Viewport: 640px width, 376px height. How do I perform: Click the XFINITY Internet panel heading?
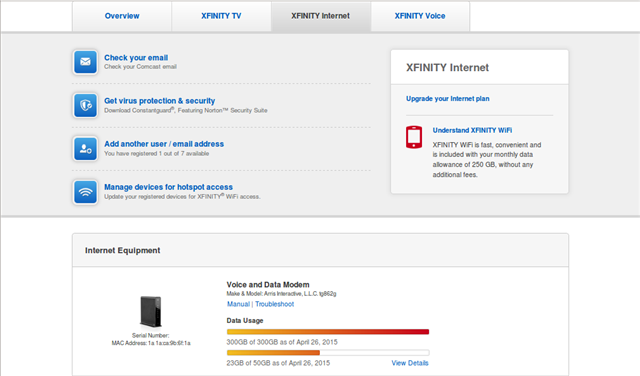point(447,67)
